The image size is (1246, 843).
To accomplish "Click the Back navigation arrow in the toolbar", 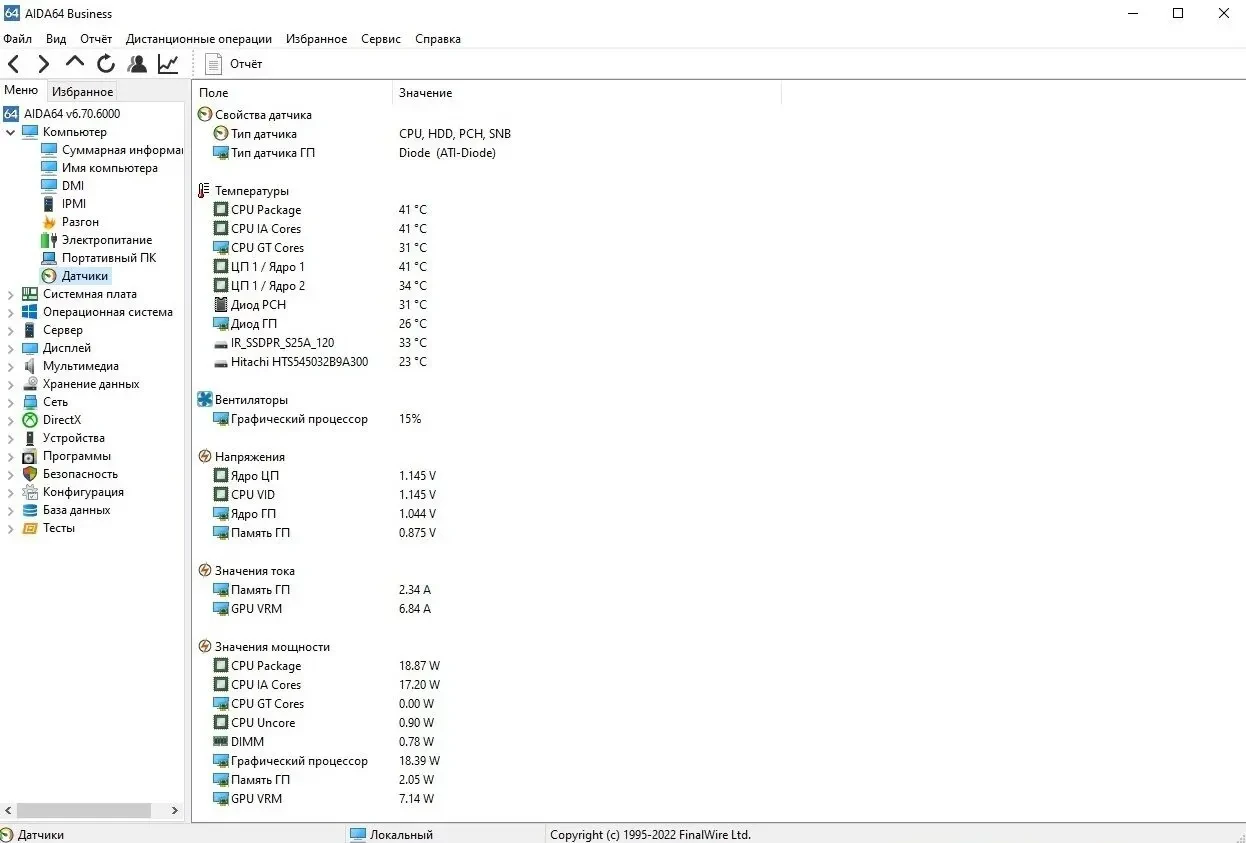I will (x=14, y=64).
